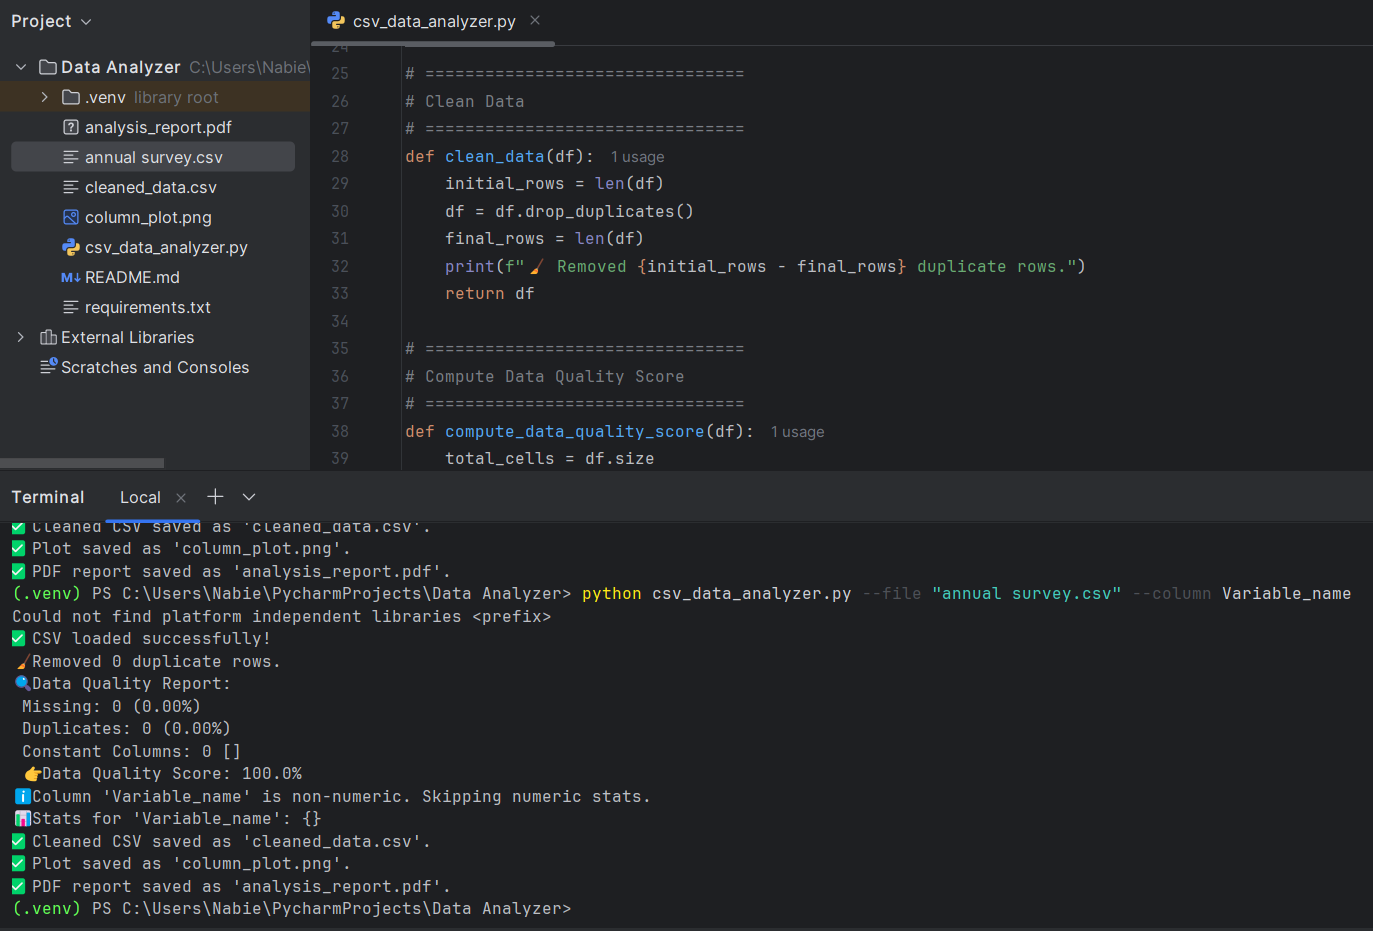This screenshot has width=1373, height=931.
Task: Click the cleaned_data.csv file icon
Action: coord(71,187)
